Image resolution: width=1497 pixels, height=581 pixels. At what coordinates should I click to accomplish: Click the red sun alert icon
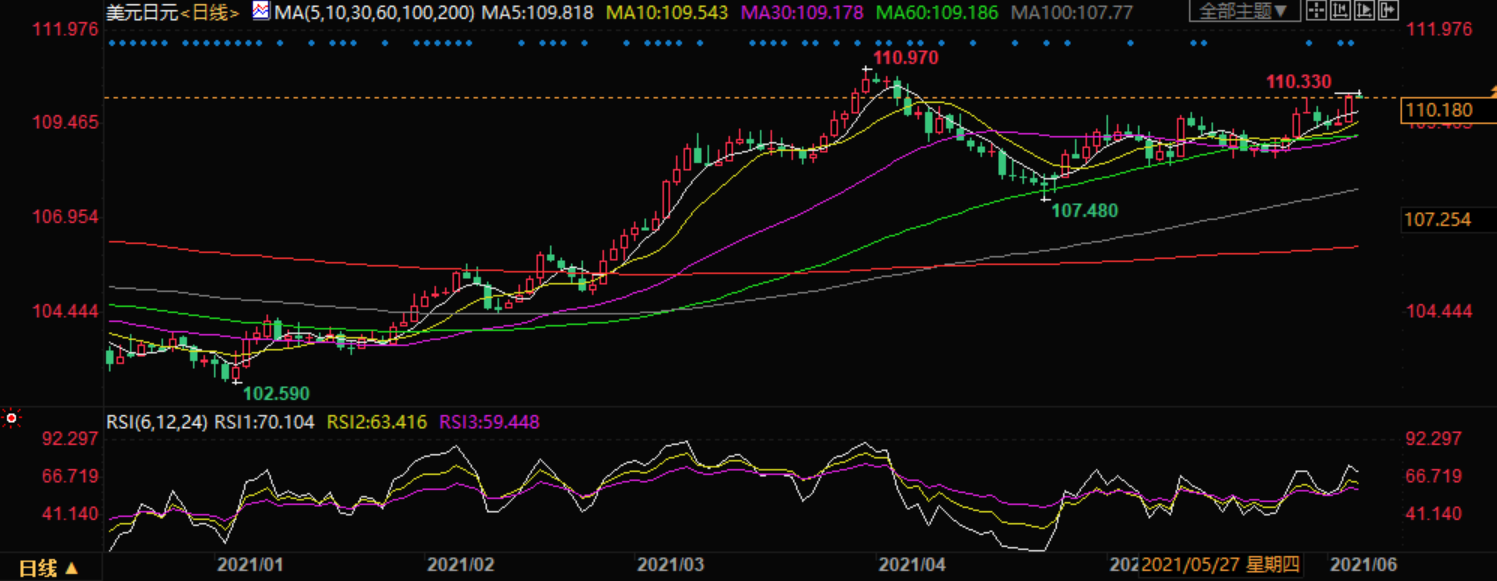pos(11,418)
